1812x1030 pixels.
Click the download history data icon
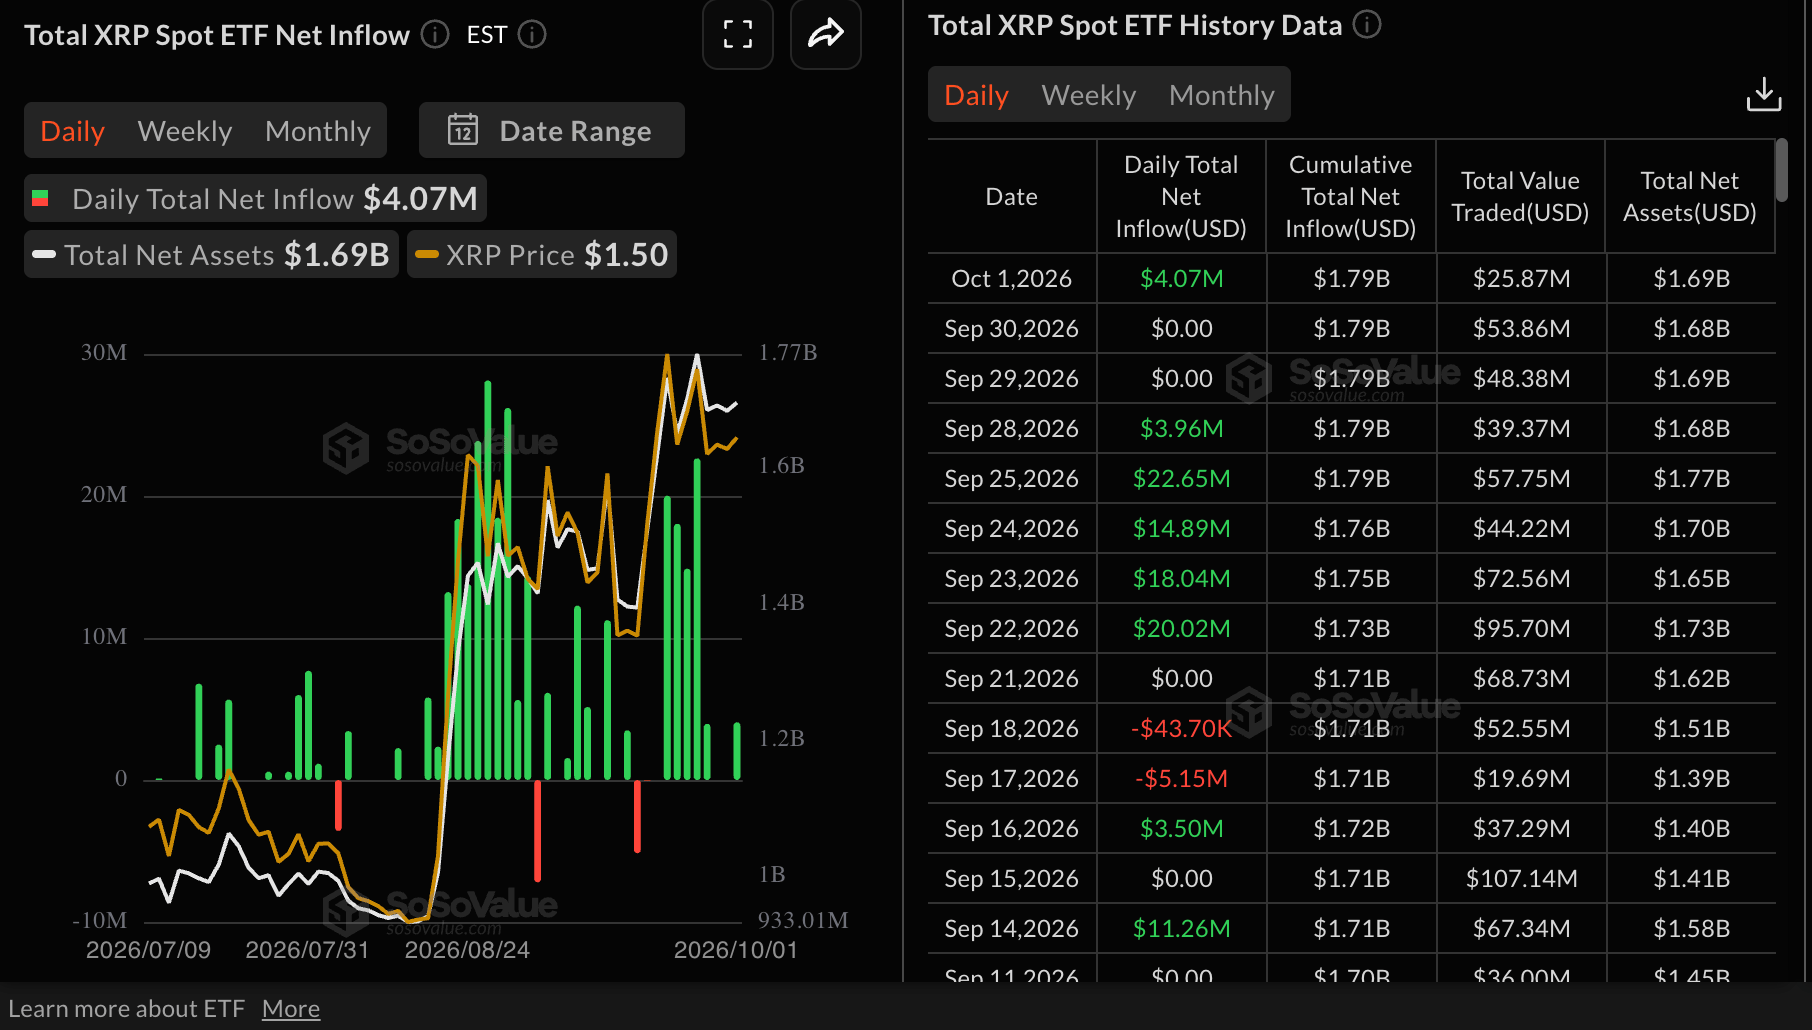1764,95
